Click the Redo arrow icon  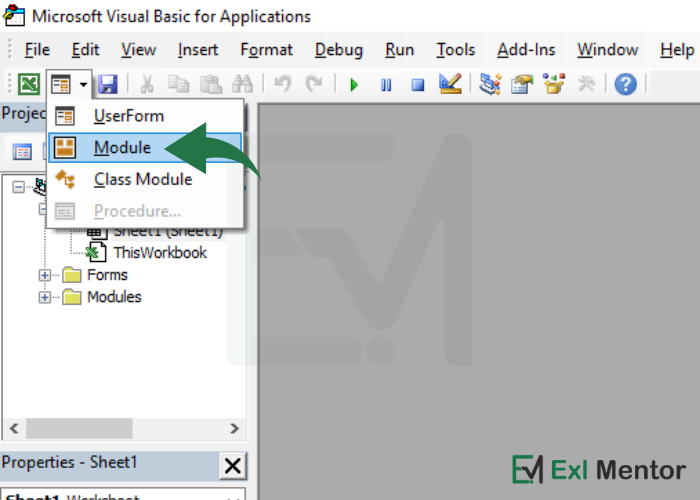click(x=314, y=84)
